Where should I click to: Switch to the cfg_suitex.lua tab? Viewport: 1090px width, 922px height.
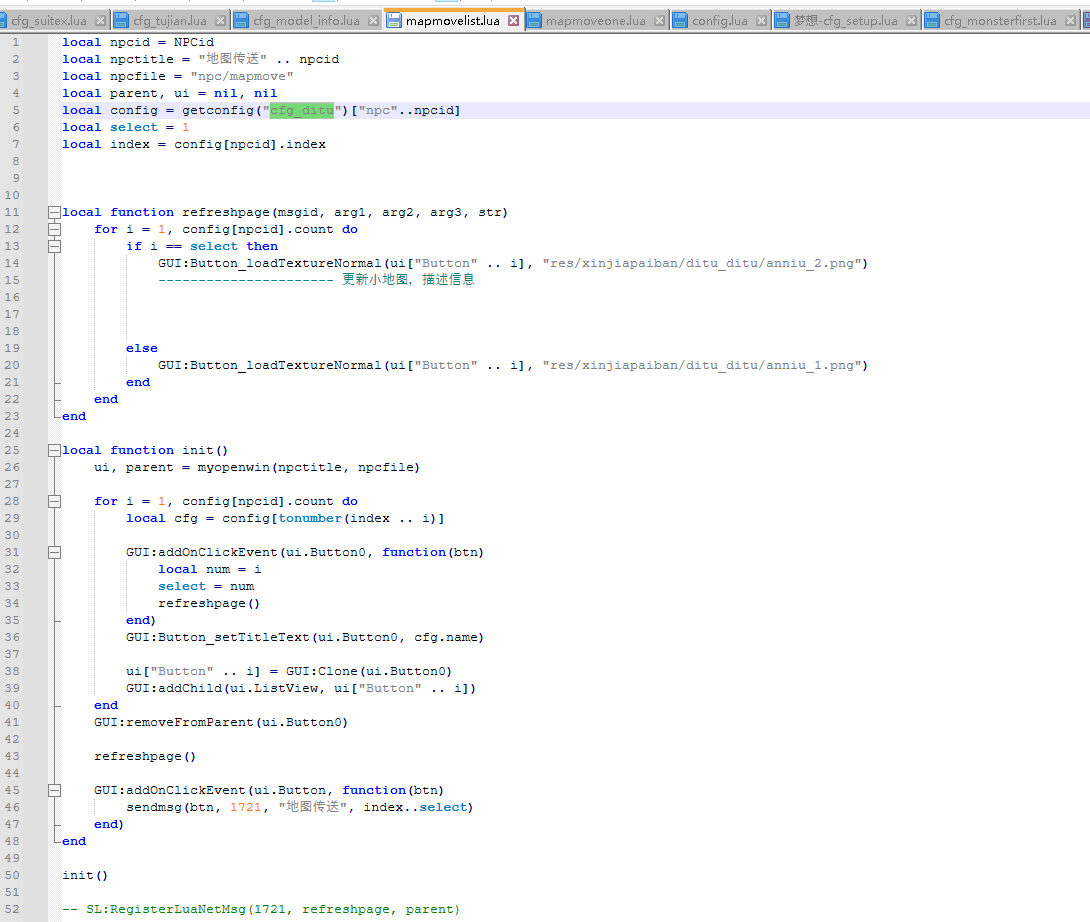tap(50, 21)
